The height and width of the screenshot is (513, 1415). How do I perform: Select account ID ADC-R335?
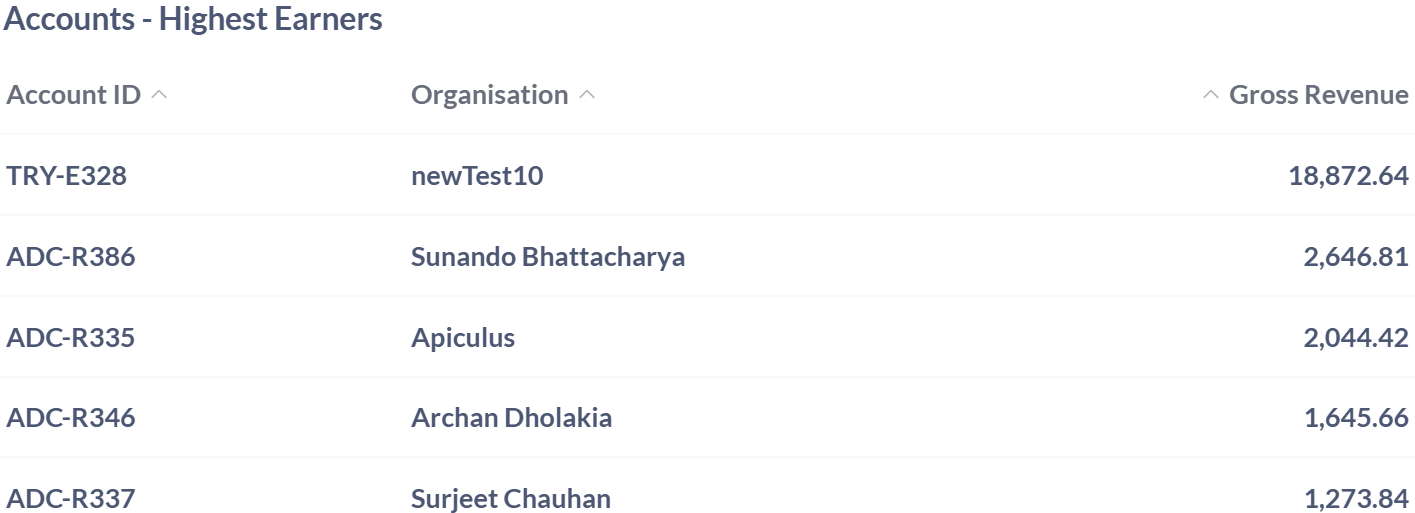click(x=71, y=338)
